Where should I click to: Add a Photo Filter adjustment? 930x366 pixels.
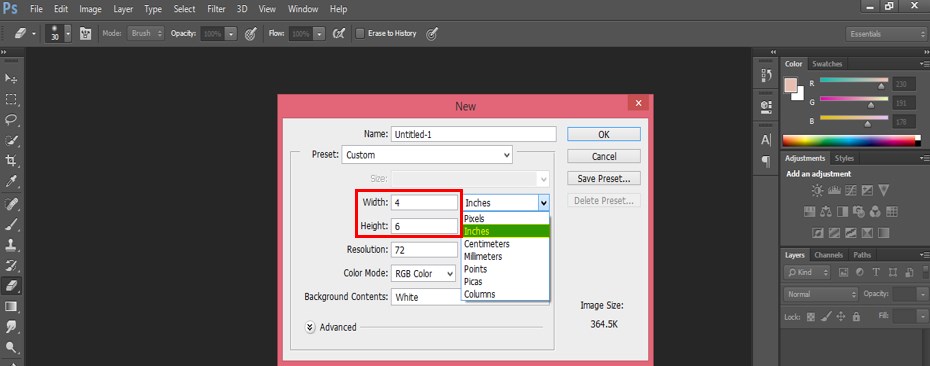858,211
